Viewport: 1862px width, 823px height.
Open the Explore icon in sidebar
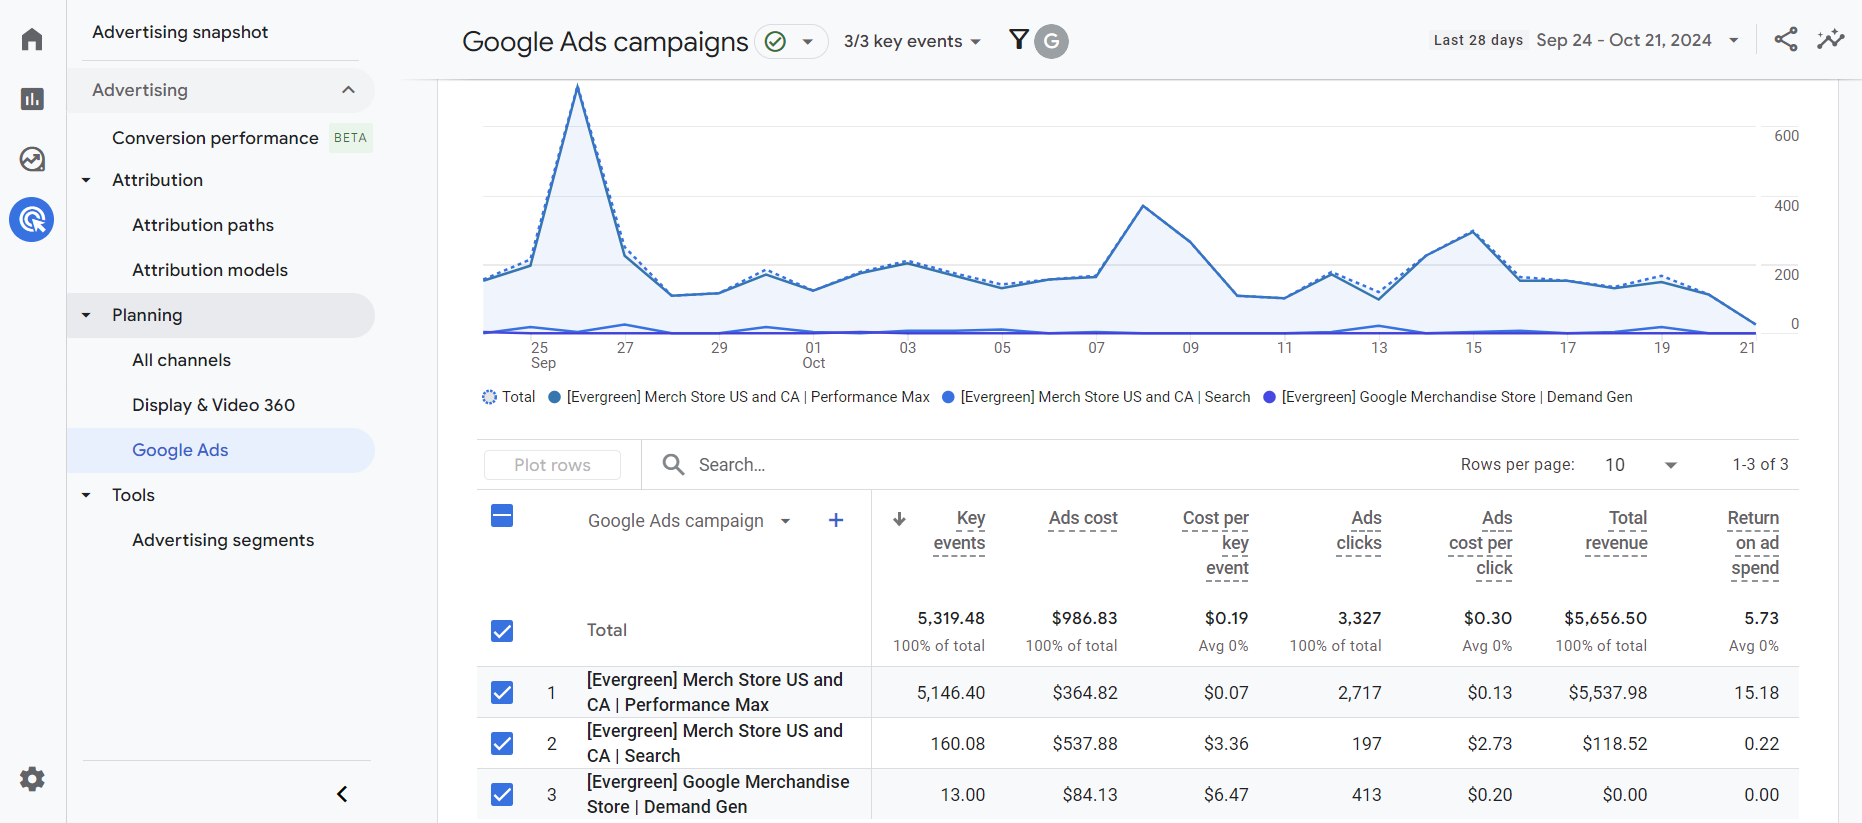(32, 159)
